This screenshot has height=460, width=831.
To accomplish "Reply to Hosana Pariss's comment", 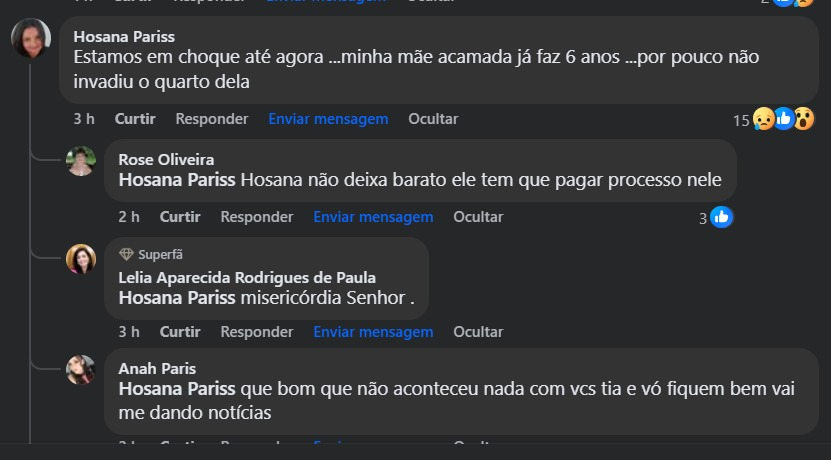I will pyautogui.click(x=211, y=119).
